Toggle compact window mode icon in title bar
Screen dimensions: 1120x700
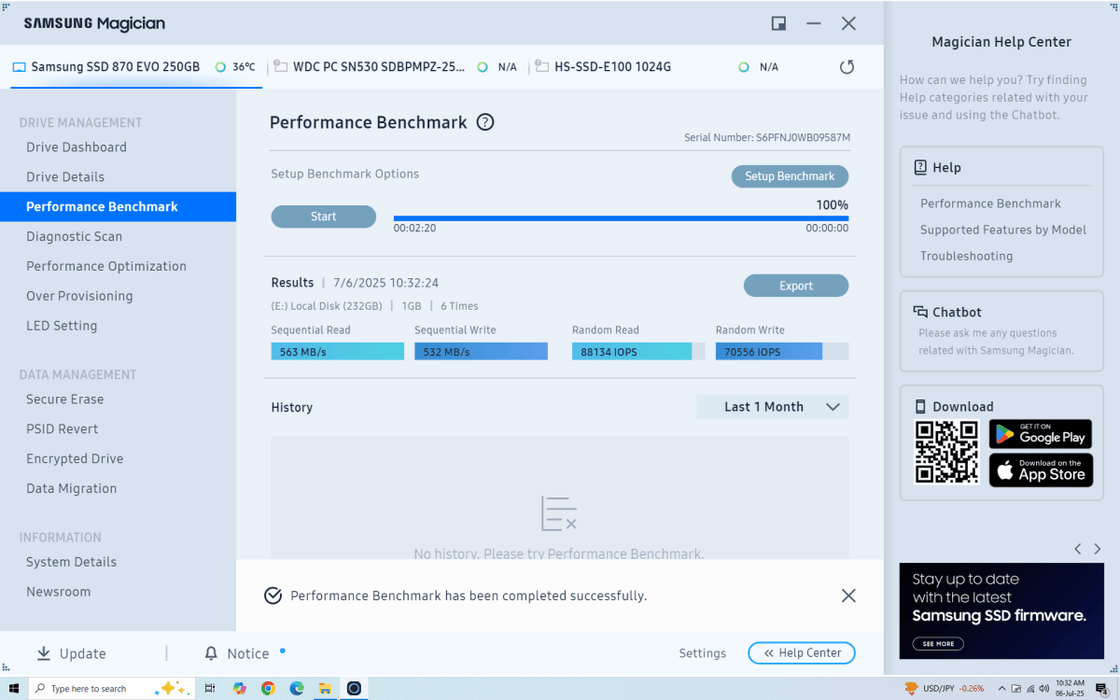778,23
